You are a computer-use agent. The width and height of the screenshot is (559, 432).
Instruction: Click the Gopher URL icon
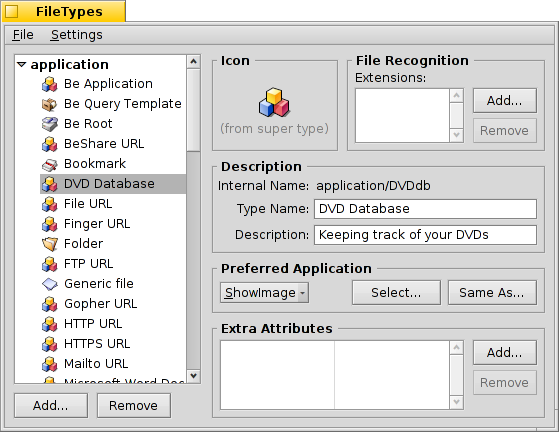tap(50, 304)
